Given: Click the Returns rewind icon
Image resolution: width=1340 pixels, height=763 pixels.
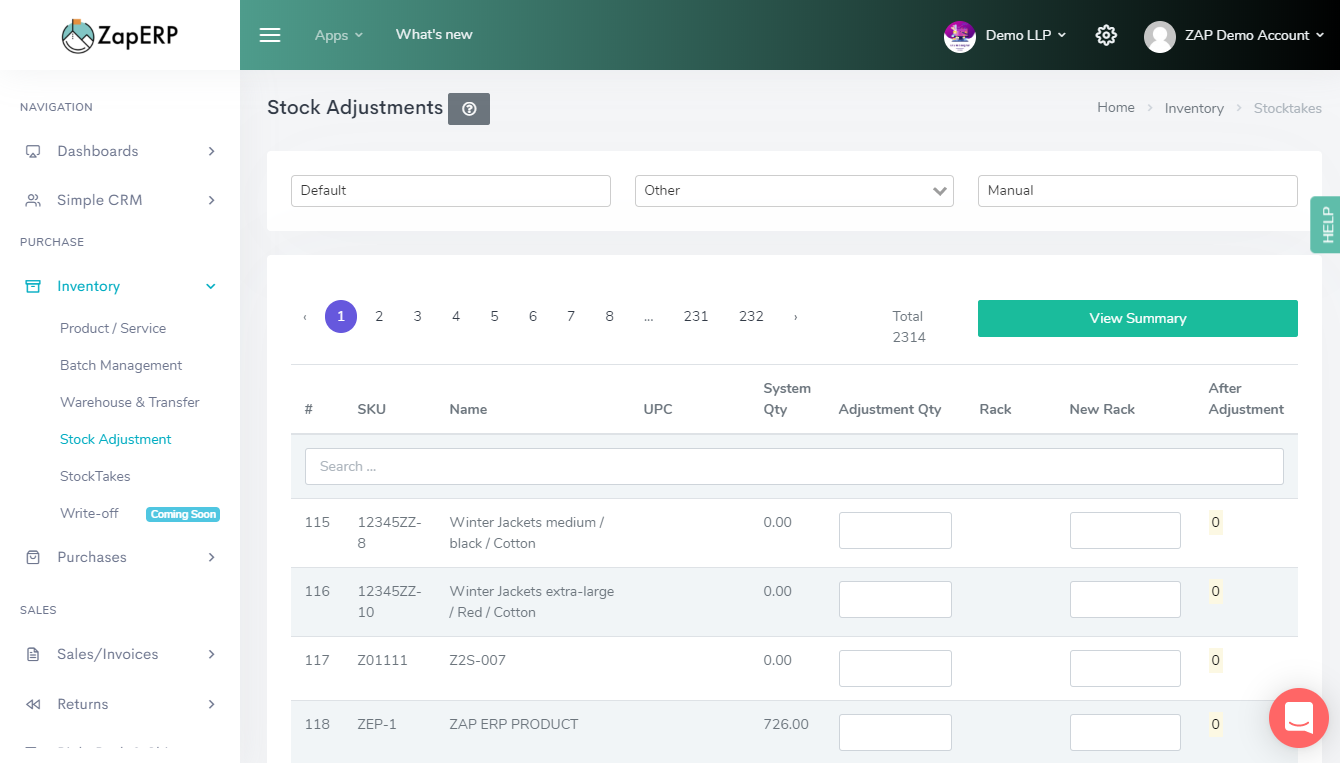Looking at the screenshot, I should coord(33,704).
